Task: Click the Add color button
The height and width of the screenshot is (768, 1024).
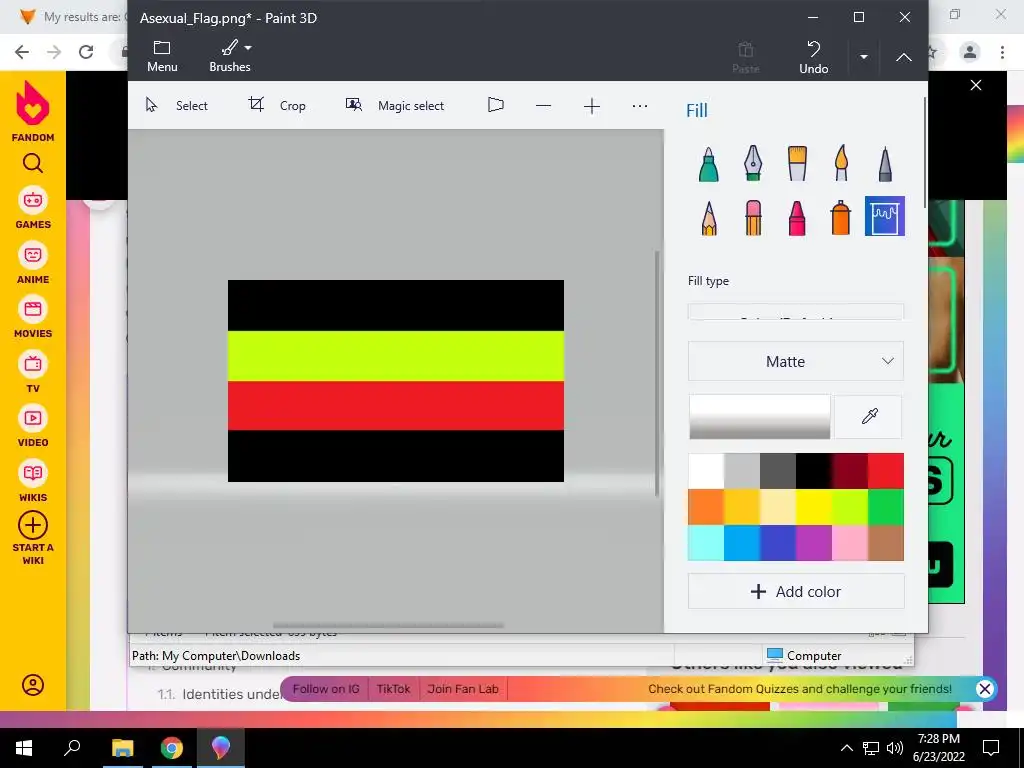Action: coord(795,591)
